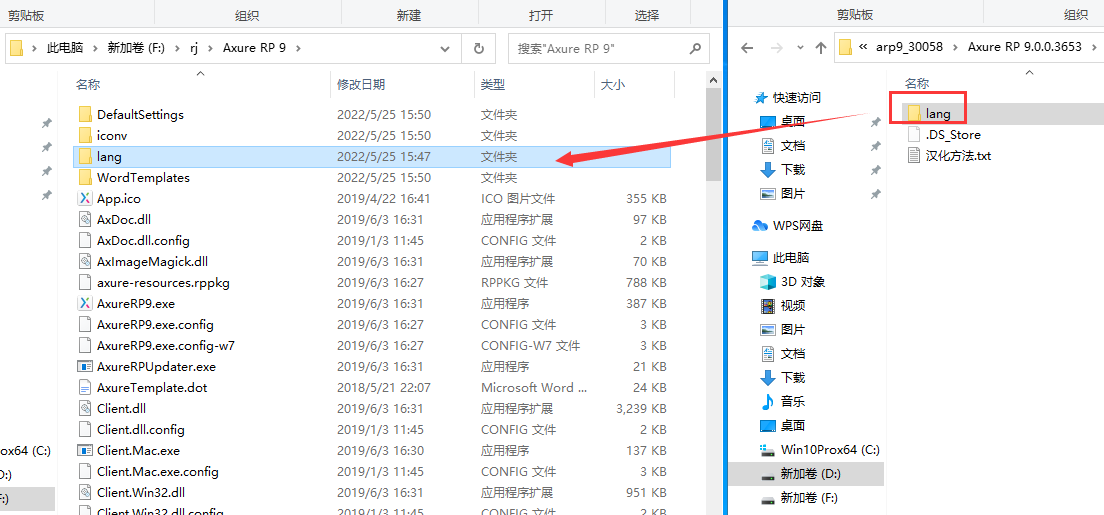
Task: Select lang folder in left window
Action: [x=372, y=156]
